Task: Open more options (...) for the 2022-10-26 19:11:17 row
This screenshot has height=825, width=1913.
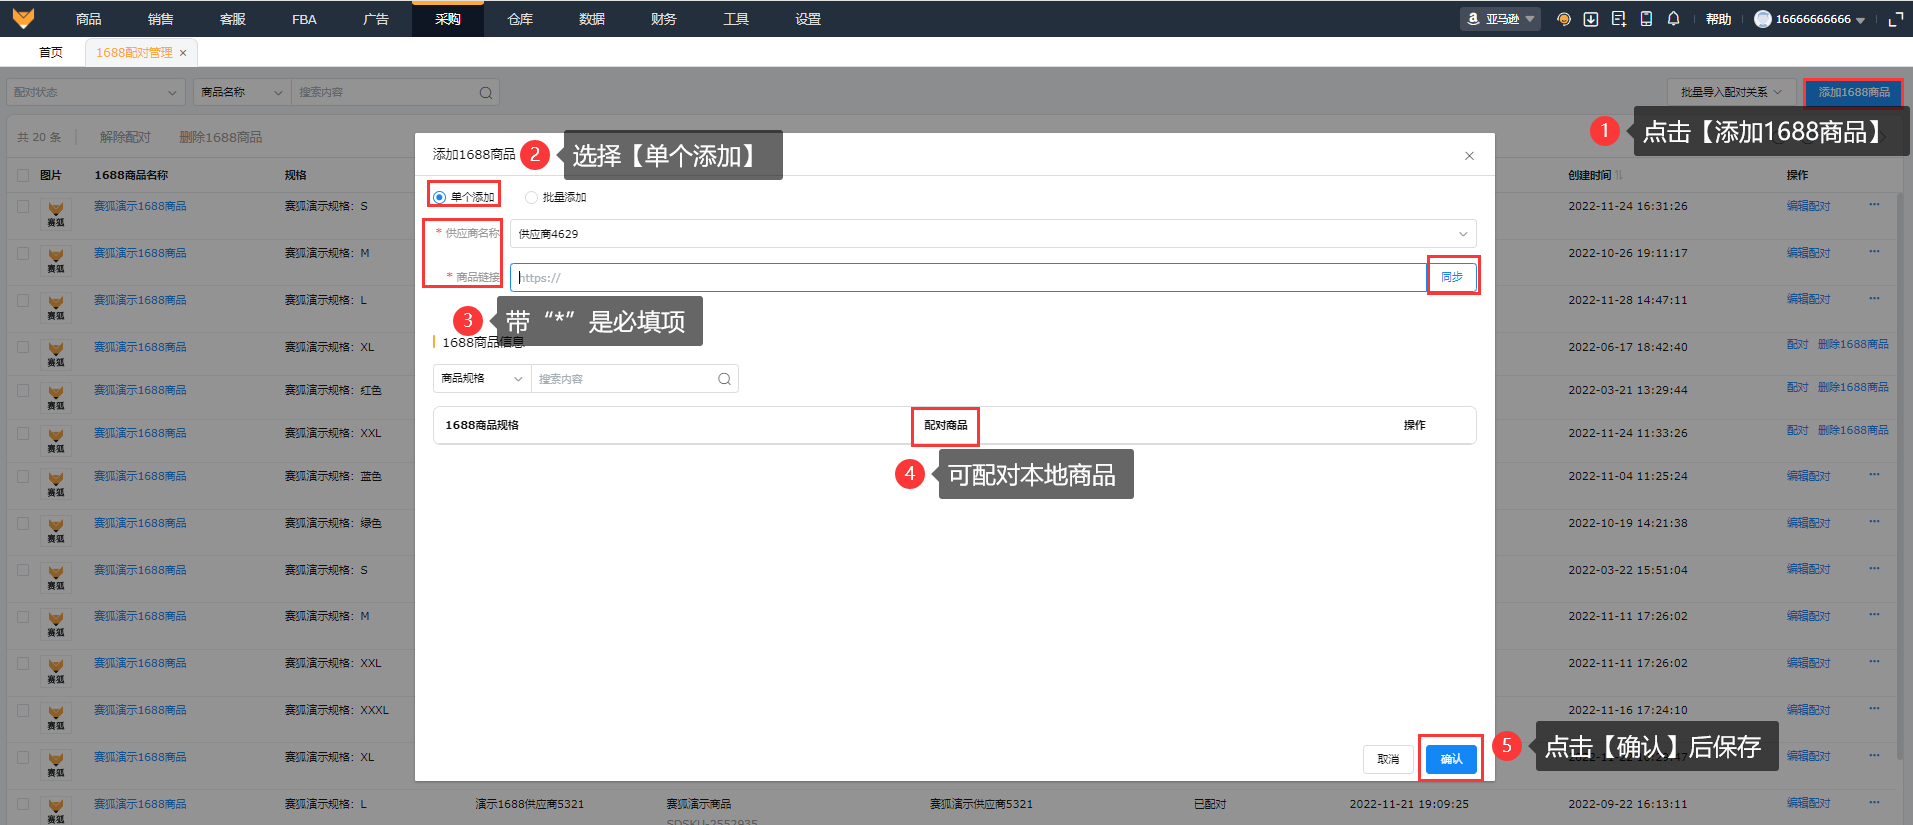Action: pos(1874,252)
